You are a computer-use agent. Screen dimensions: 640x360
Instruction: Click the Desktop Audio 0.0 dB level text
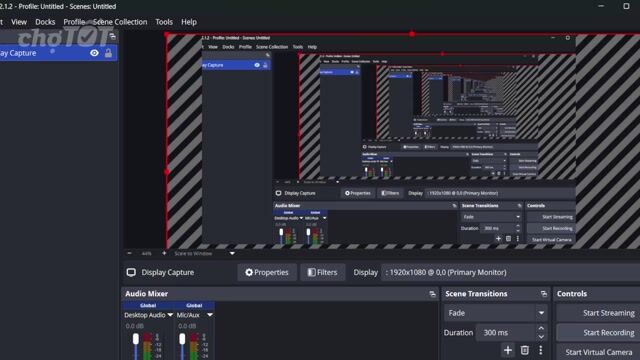pyautogui.click(x=134, y=326)
